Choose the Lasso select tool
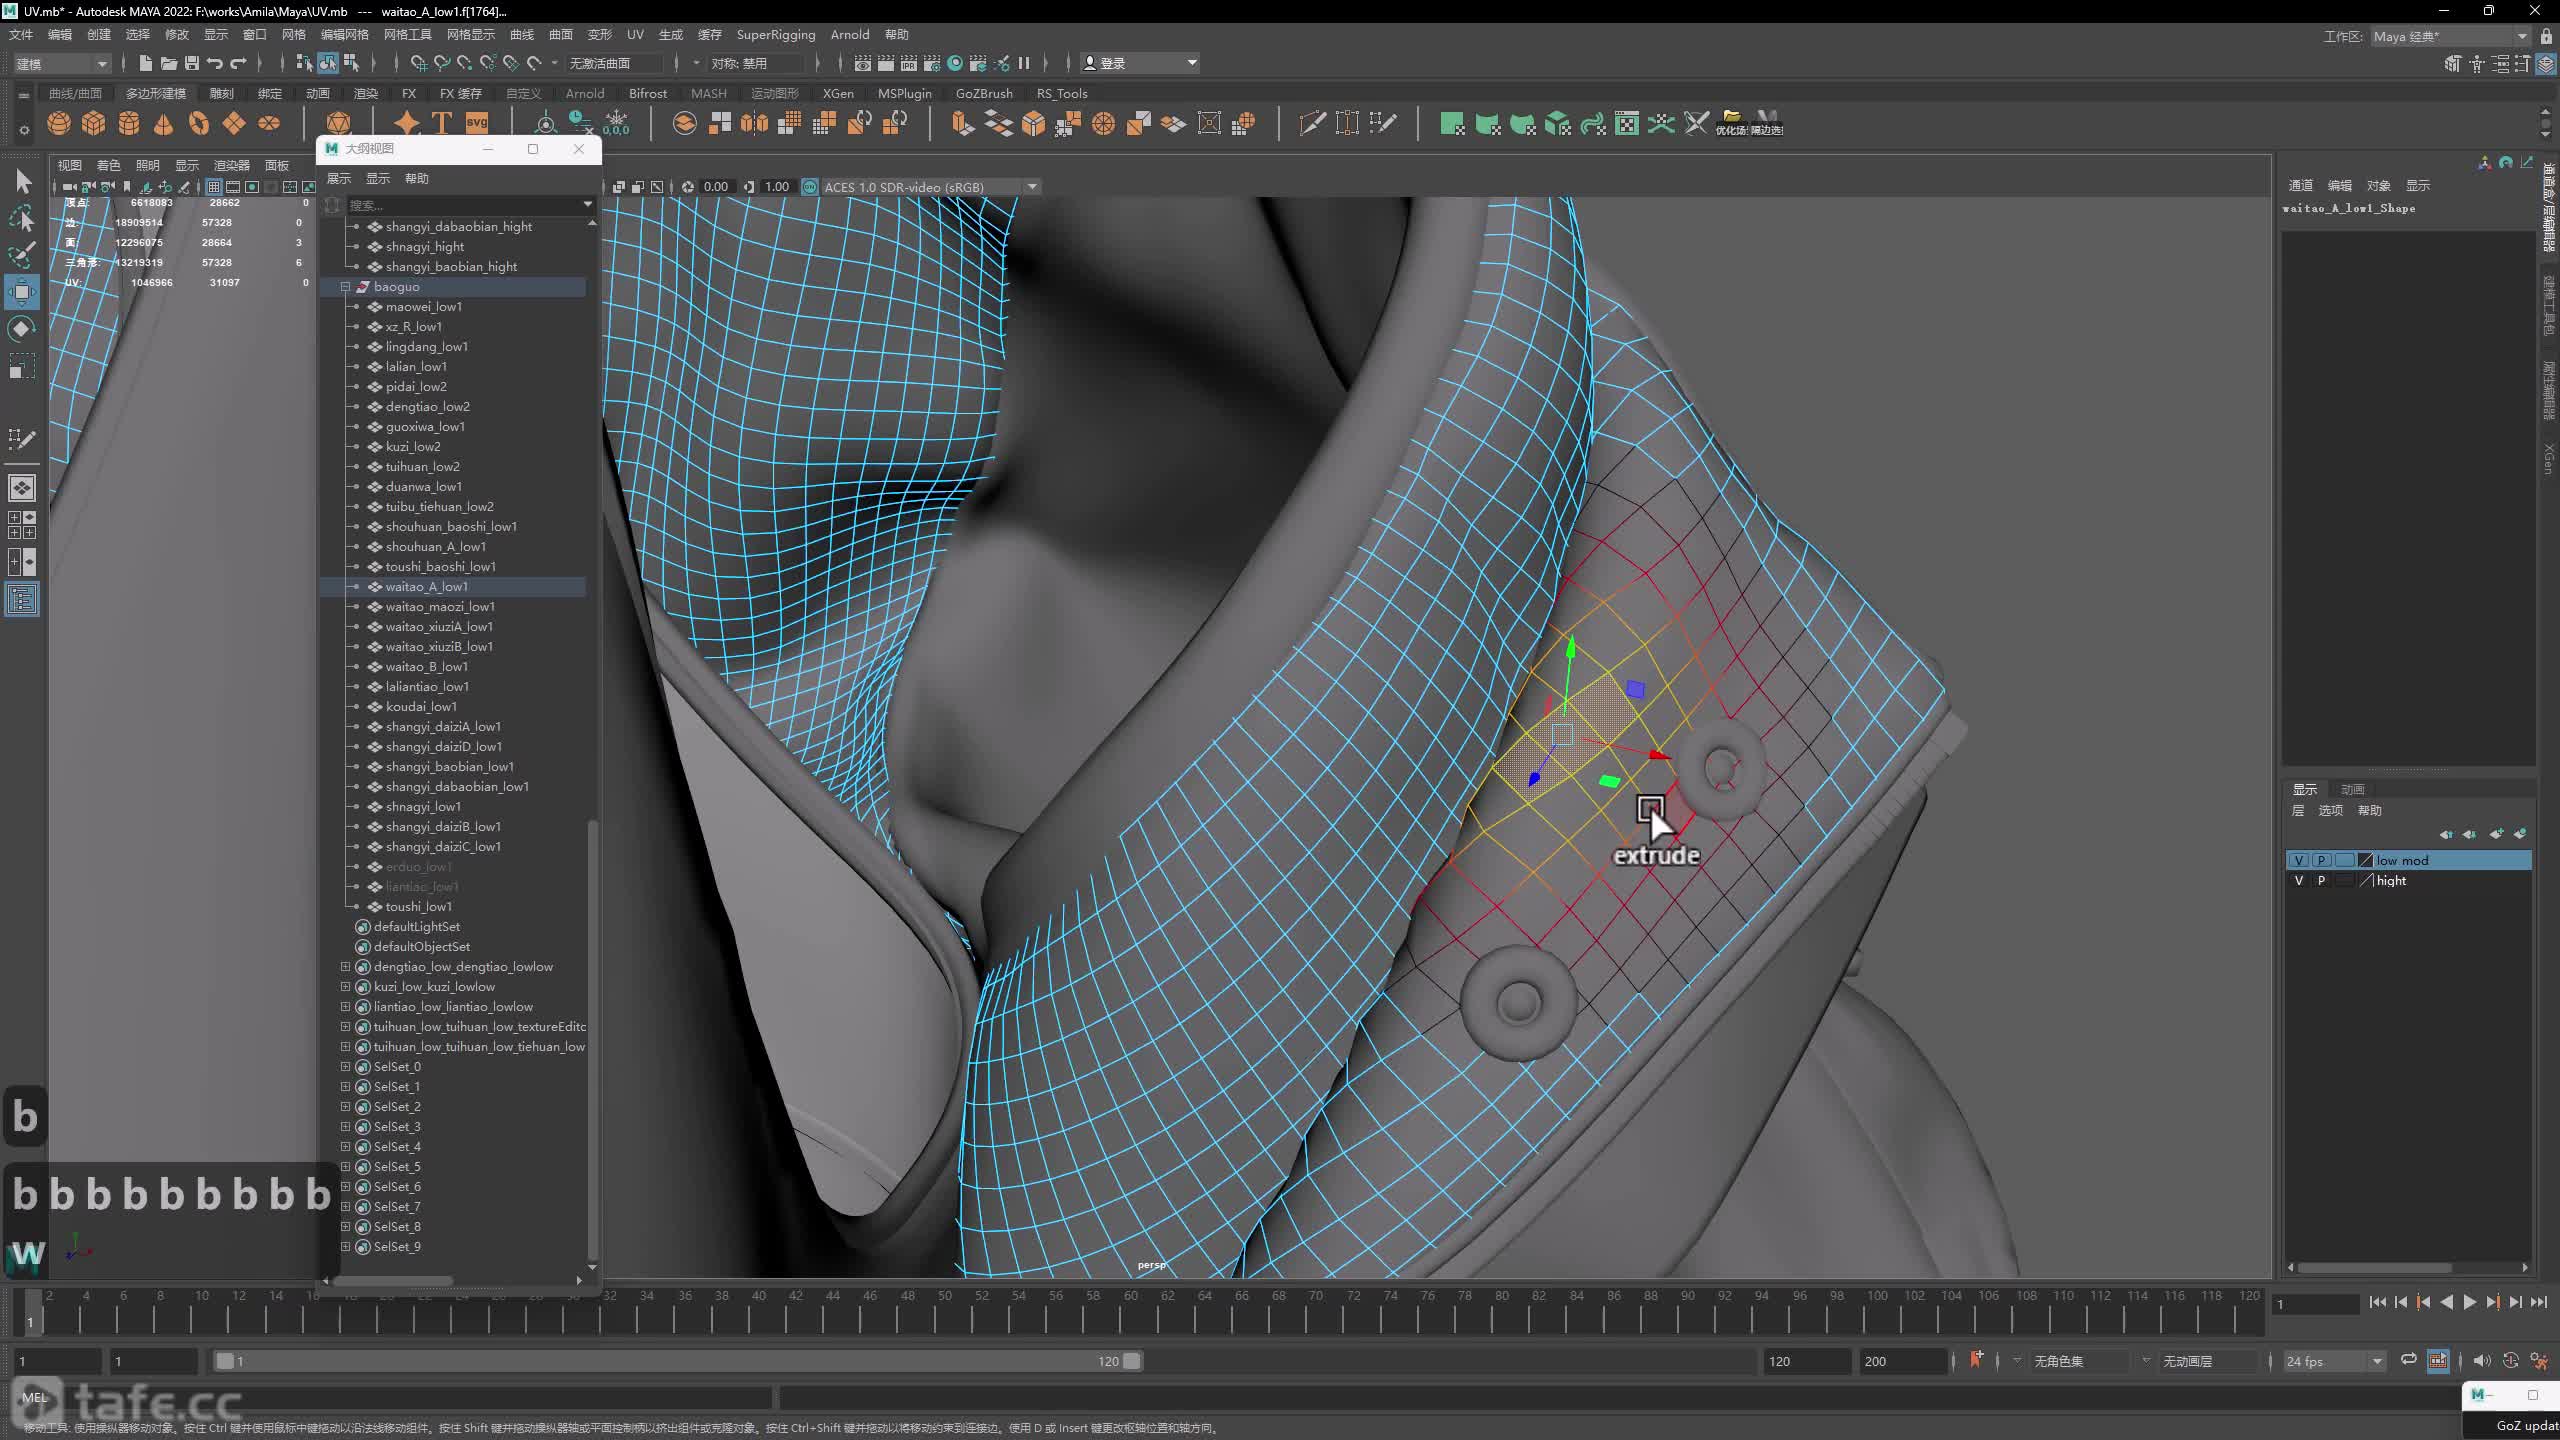This screenshot has height=1440, width=2560. click(x=22, y=219)
